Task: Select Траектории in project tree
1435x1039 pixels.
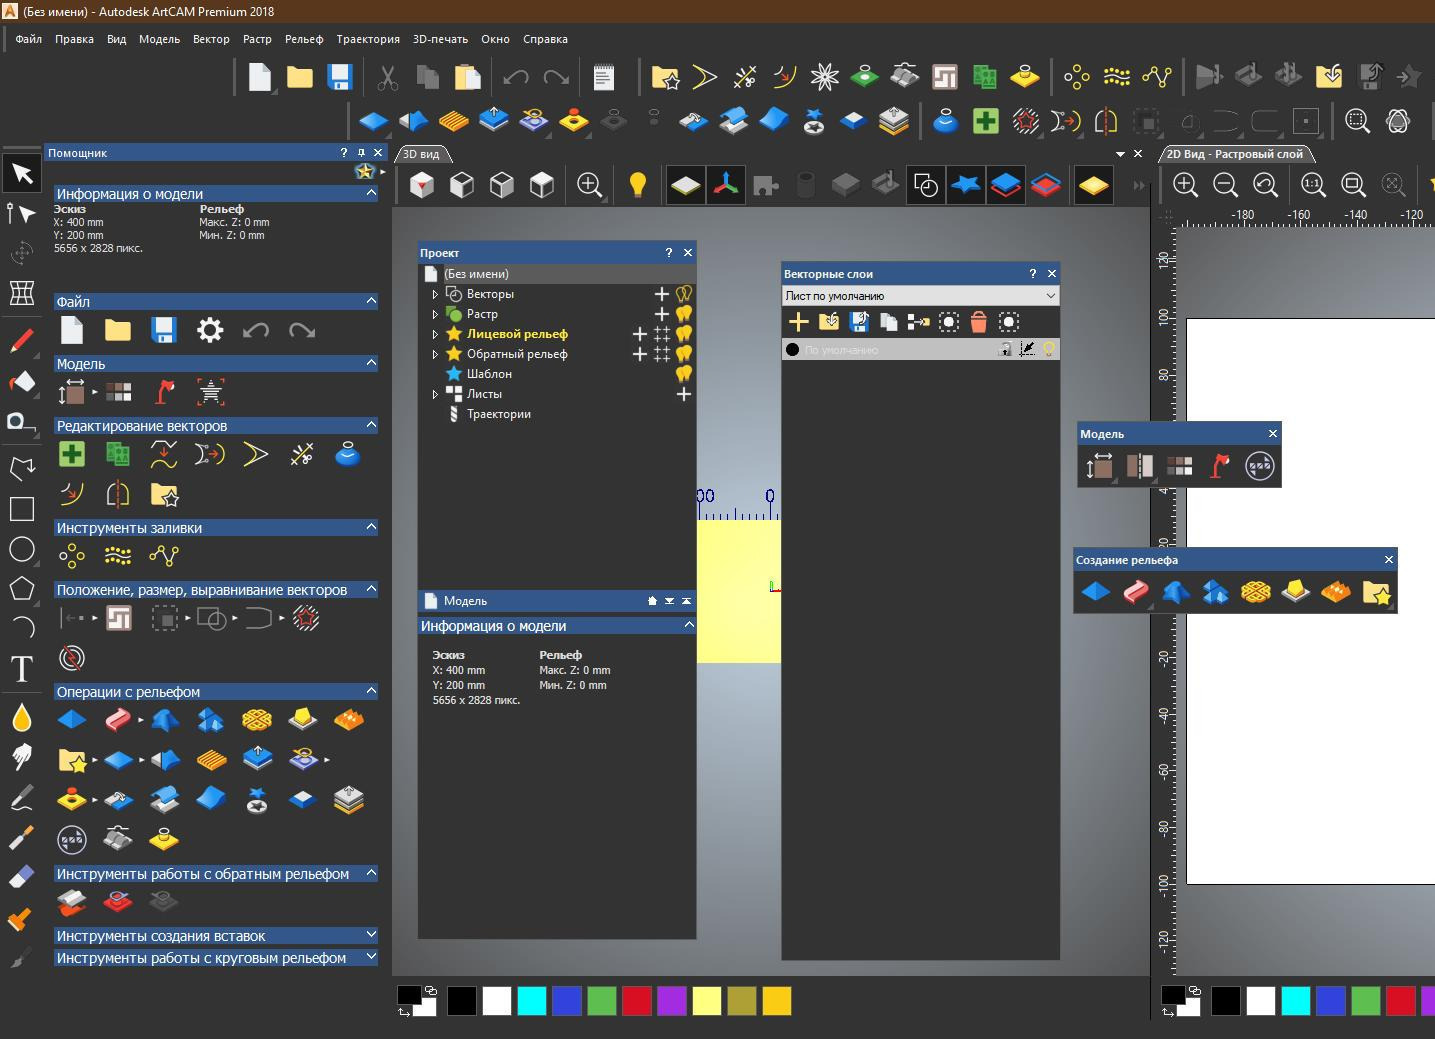Action: (x=499, y=414)
